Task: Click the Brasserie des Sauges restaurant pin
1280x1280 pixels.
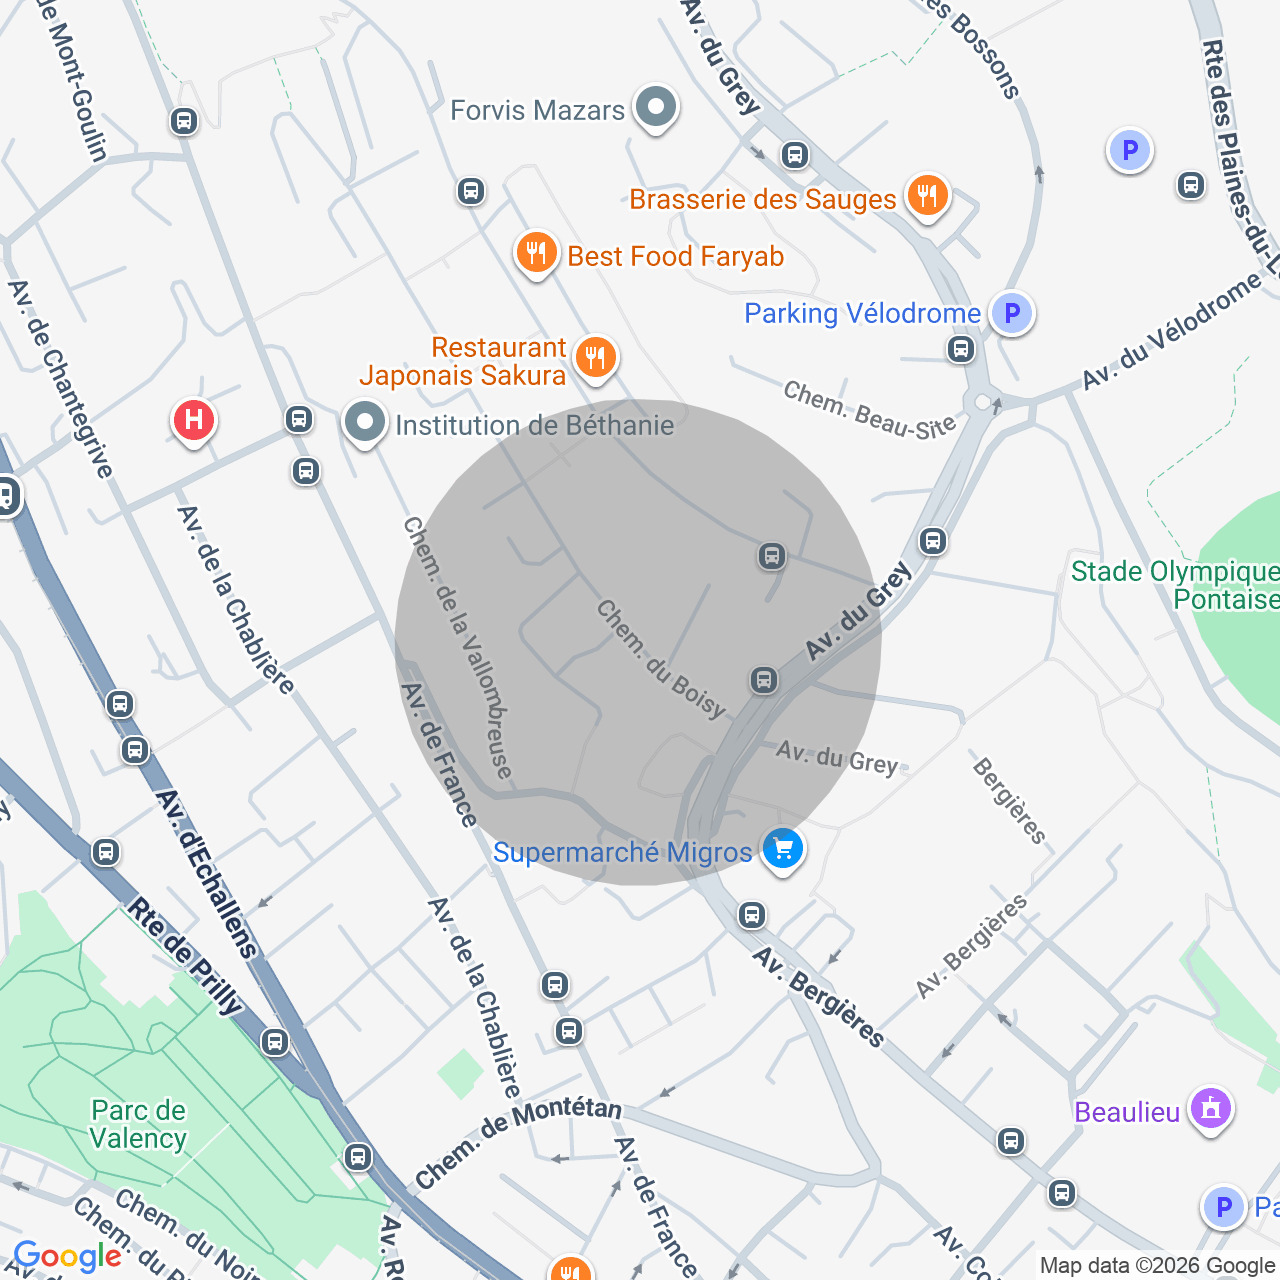Action: point(927,197)
